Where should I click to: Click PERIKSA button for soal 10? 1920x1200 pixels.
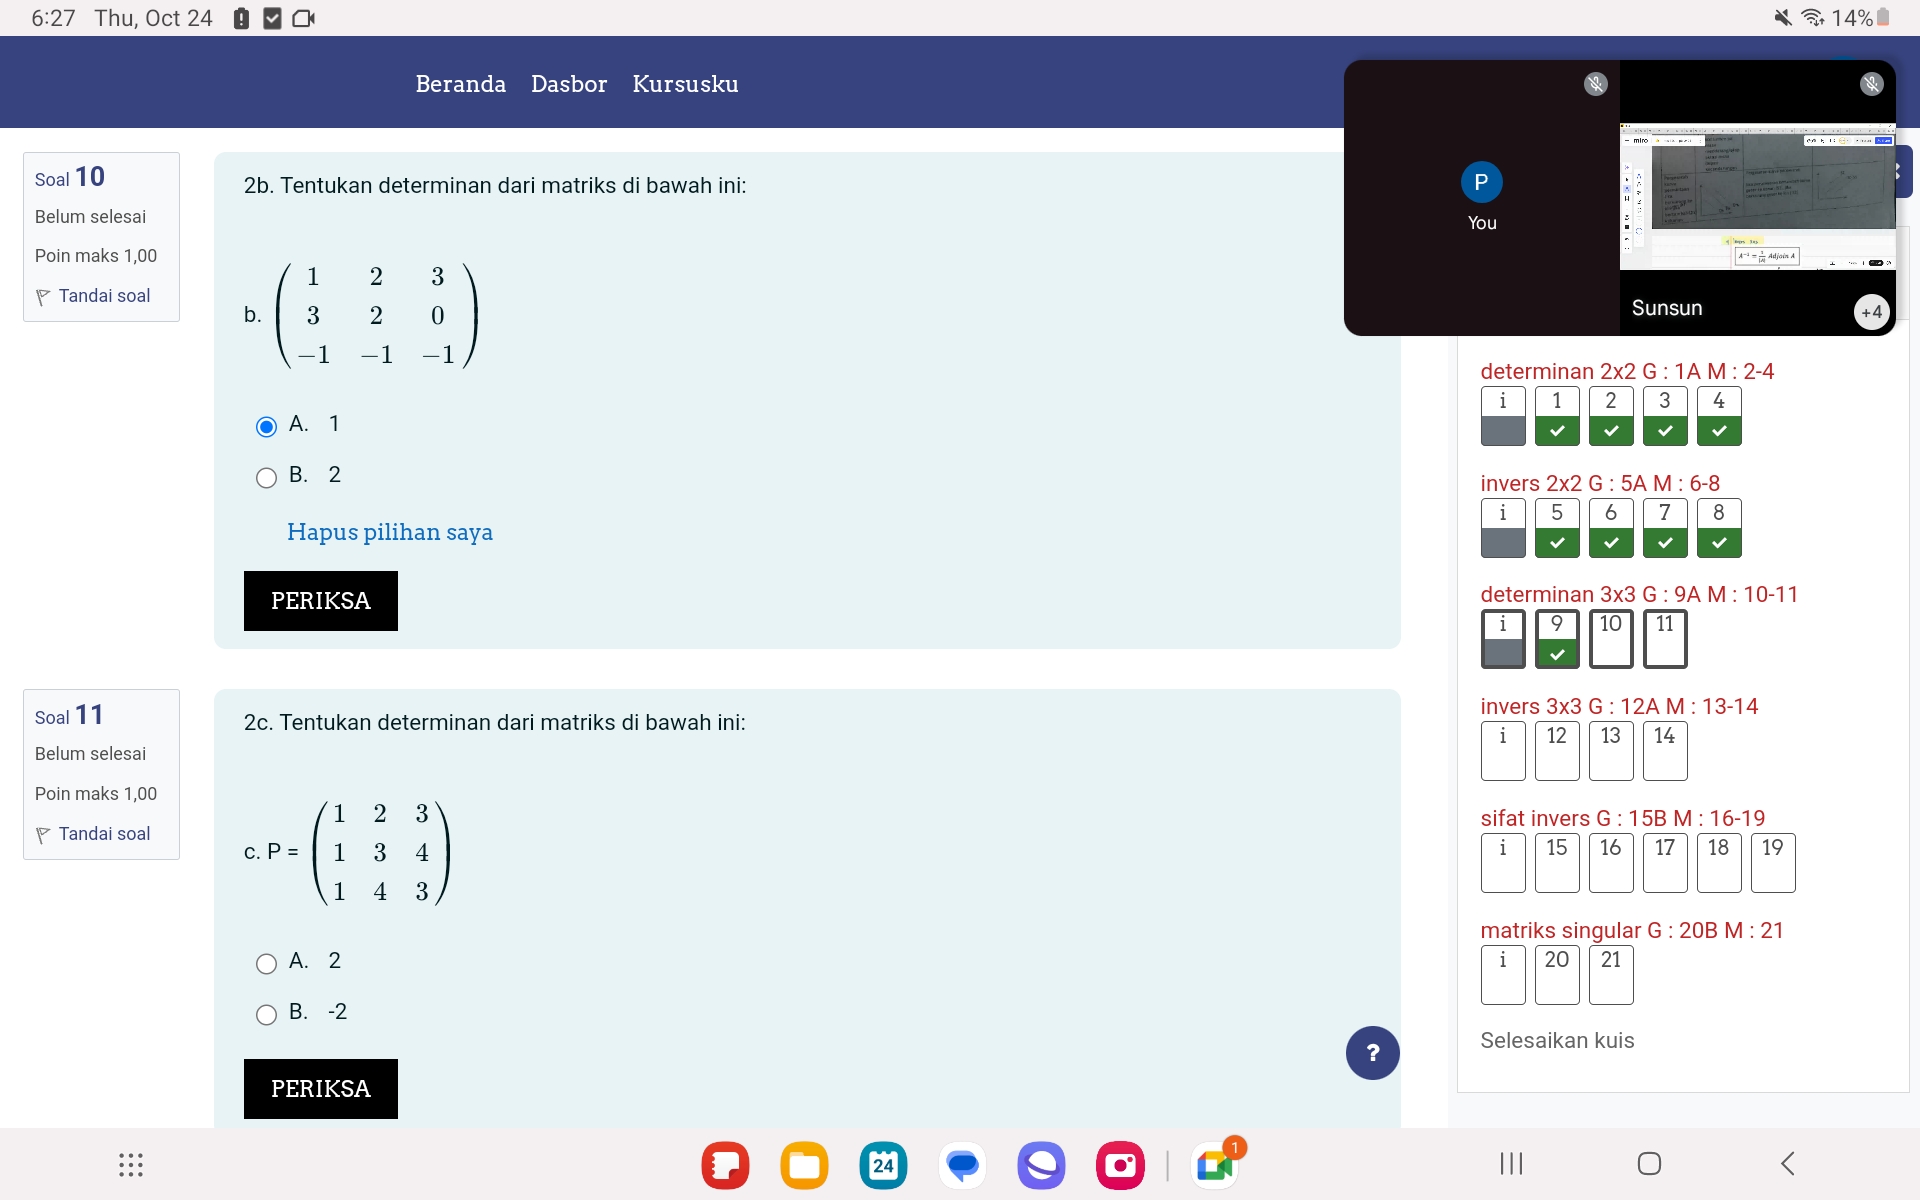(x=319, y=600)
